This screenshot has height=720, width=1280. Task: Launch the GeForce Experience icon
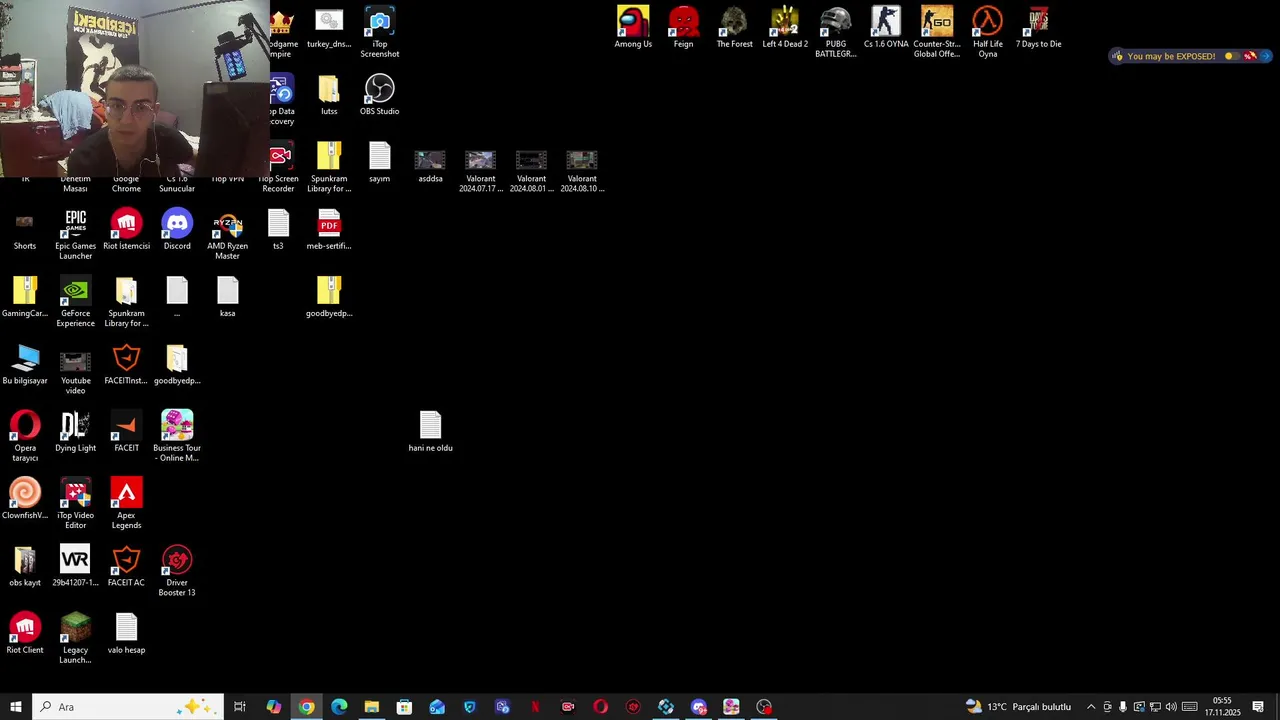coord(76,301)
